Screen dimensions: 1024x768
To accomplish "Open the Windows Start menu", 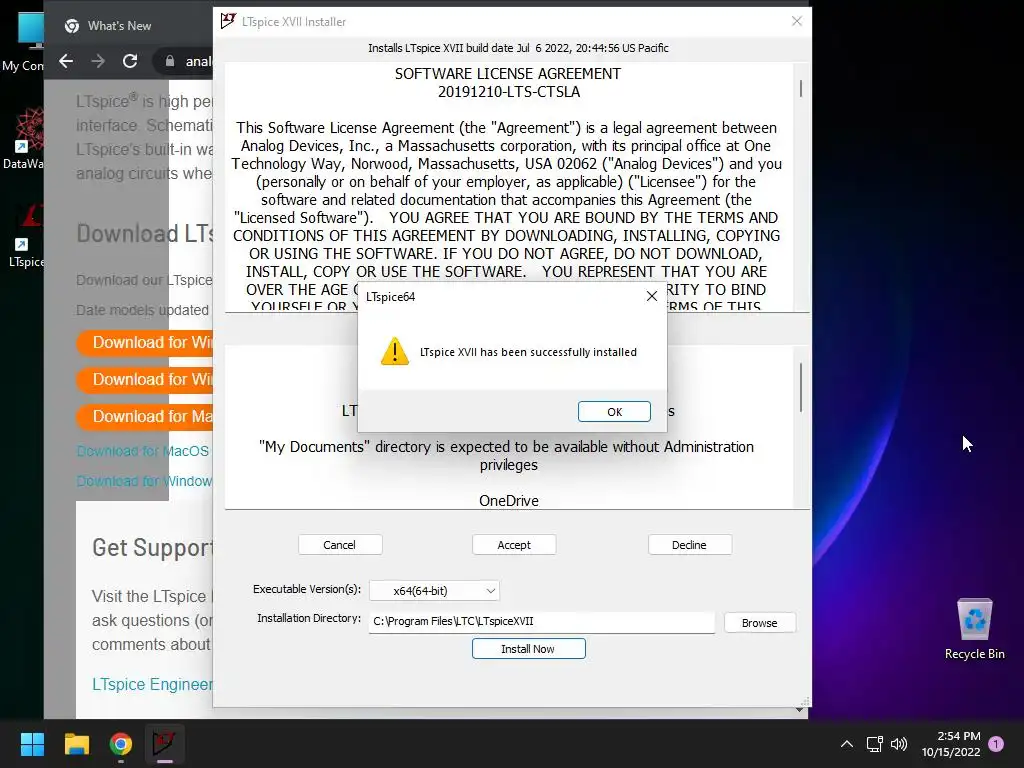I will (x=32, y=744).
